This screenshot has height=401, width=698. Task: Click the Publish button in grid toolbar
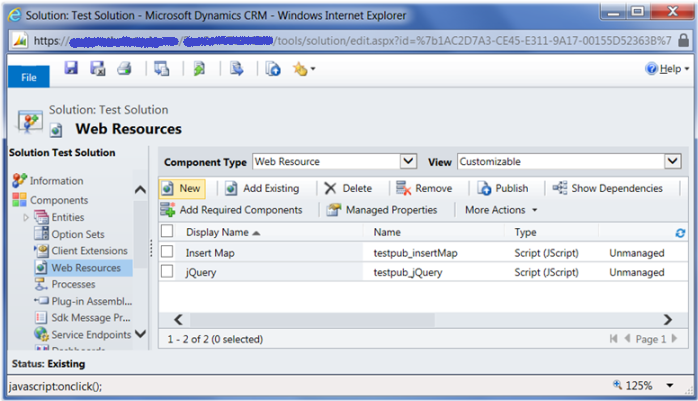click(503, 188)
